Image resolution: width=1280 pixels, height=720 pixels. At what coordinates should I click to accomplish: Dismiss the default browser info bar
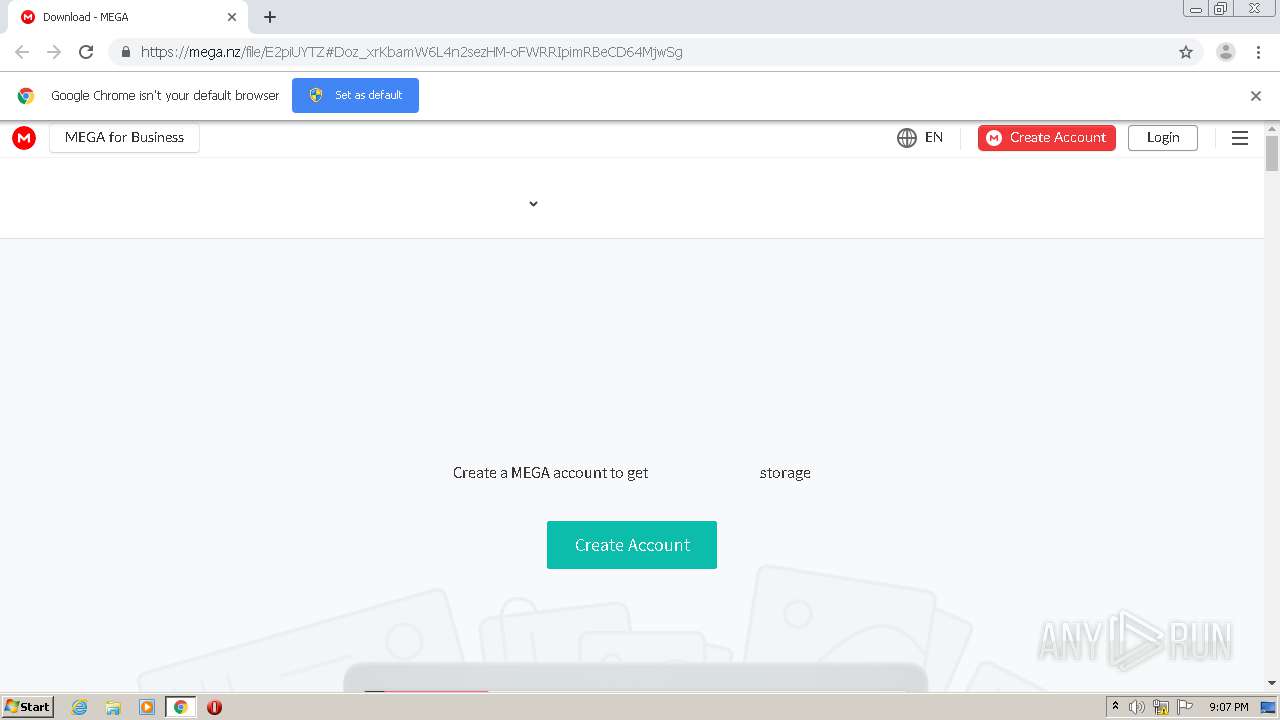1255,96
